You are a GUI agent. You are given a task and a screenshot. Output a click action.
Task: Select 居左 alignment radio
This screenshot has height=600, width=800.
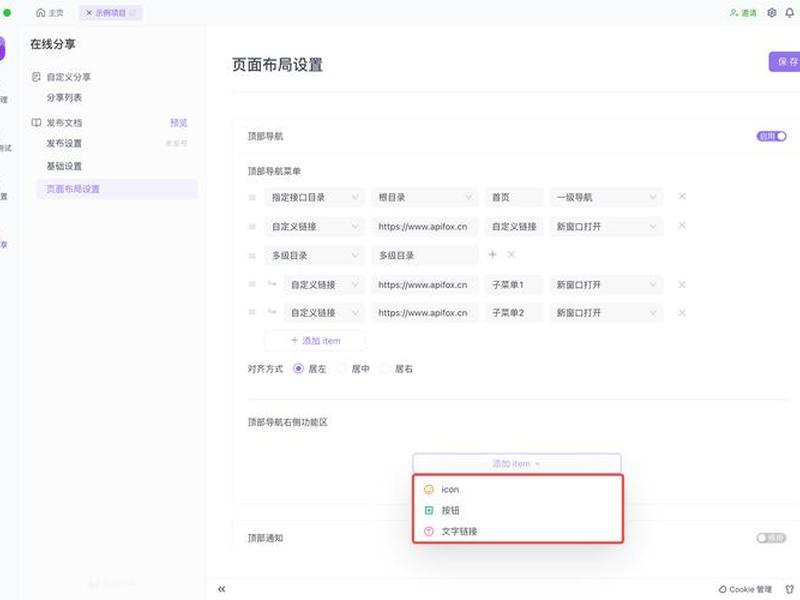(298, 368)
